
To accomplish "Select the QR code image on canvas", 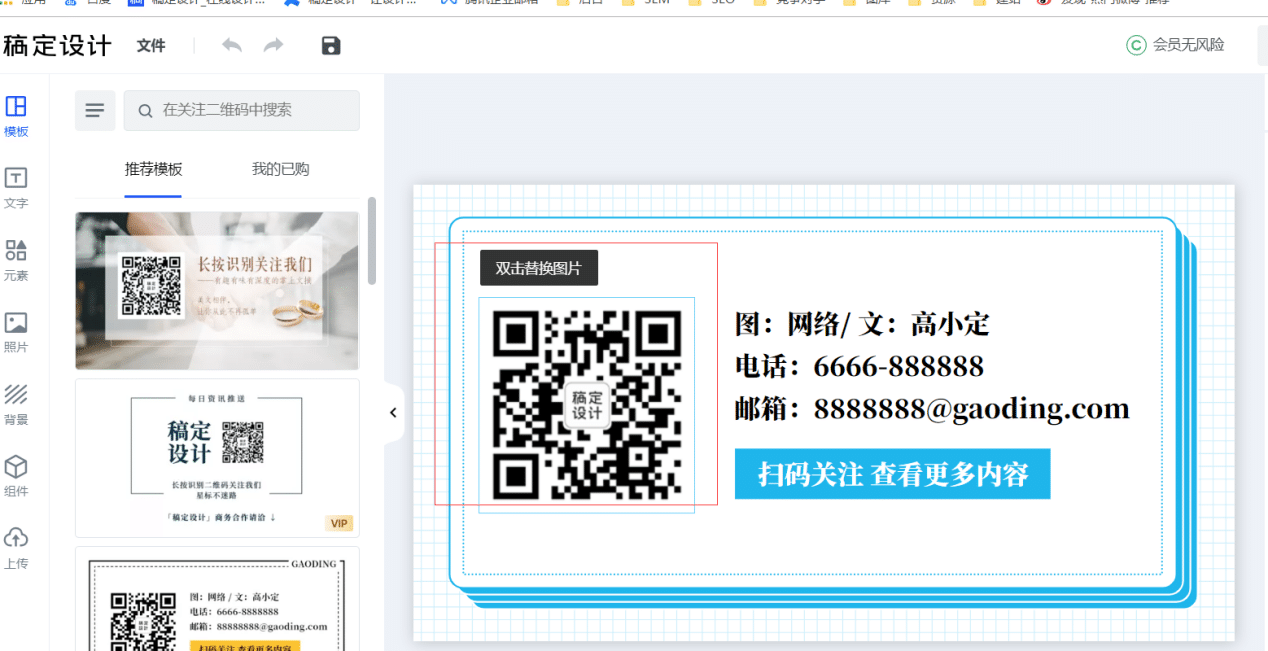I will (x=586, y=405).
